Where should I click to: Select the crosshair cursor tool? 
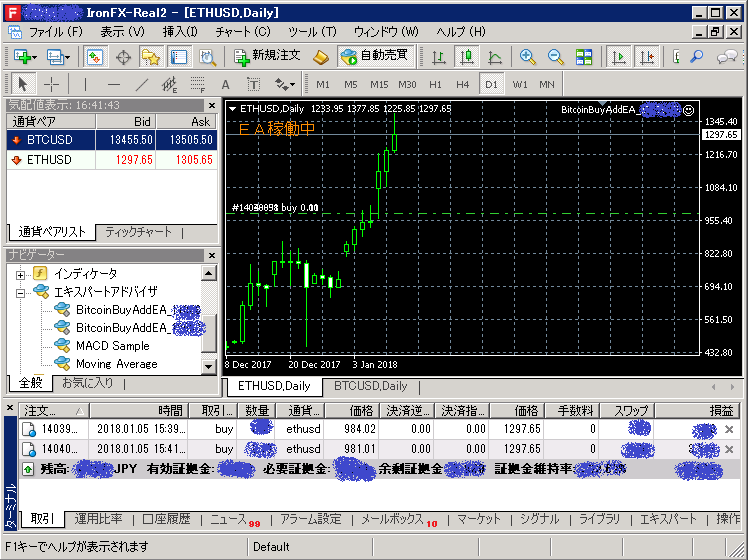point(51,85)
